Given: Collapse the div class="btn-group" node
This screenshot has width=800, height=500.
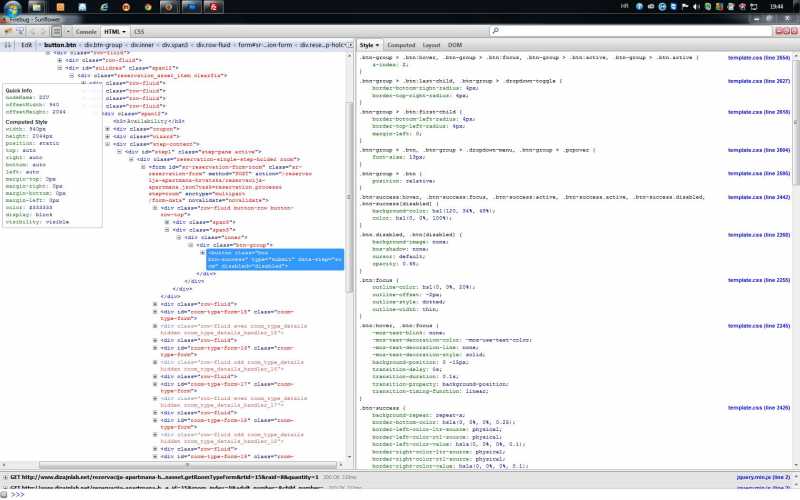Looking at the screenshot, I should [192, 244].
